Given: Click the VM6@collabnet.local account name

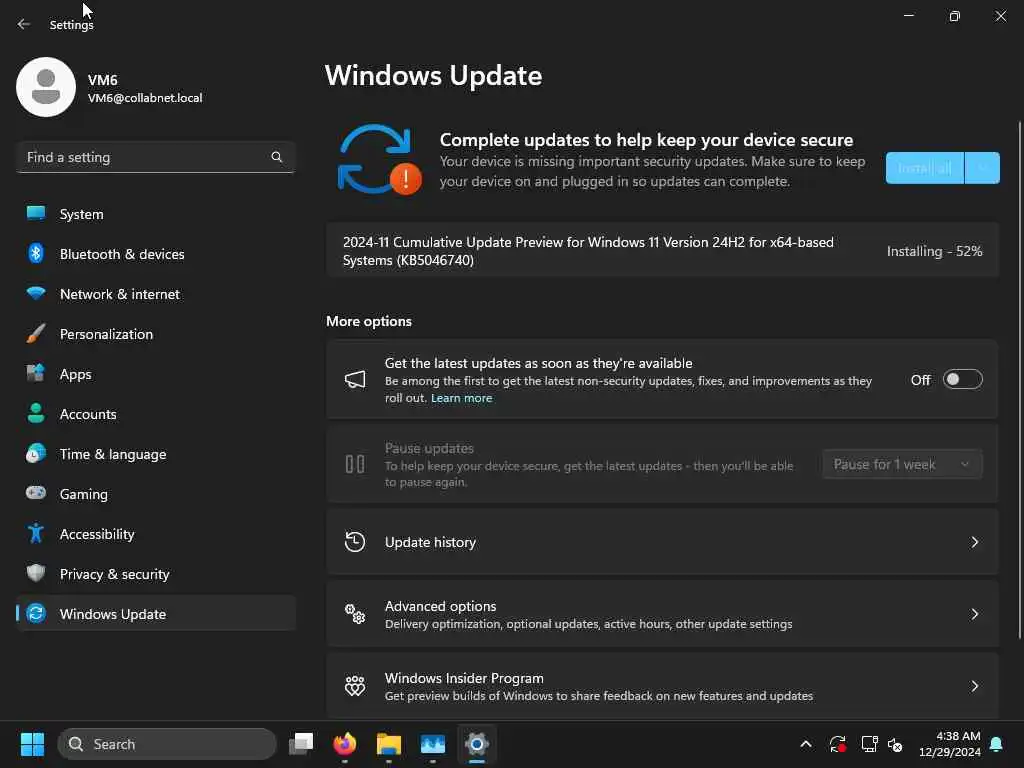Looking at the screenshot, I should click(145, 98).
